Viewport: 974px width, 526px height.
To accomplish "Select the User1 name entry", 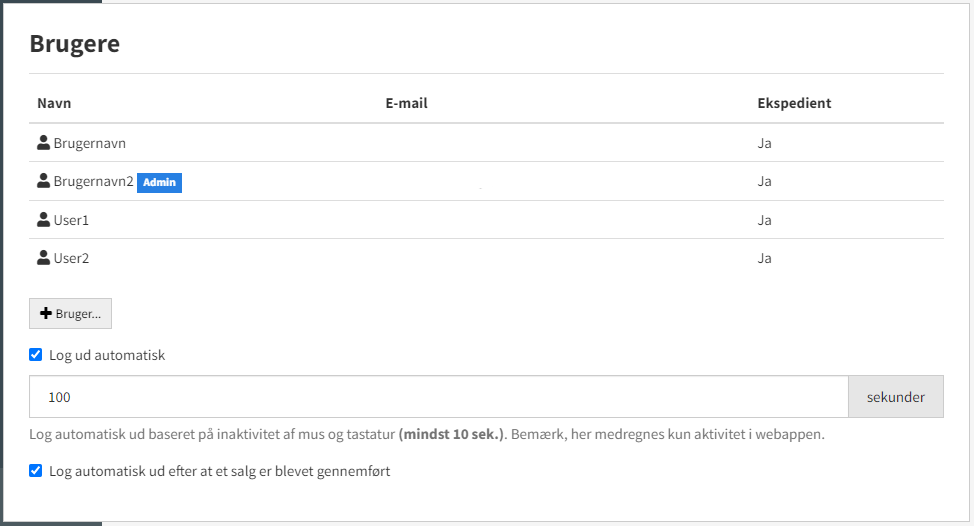I will pyautogui.click(x=71, y=220).
